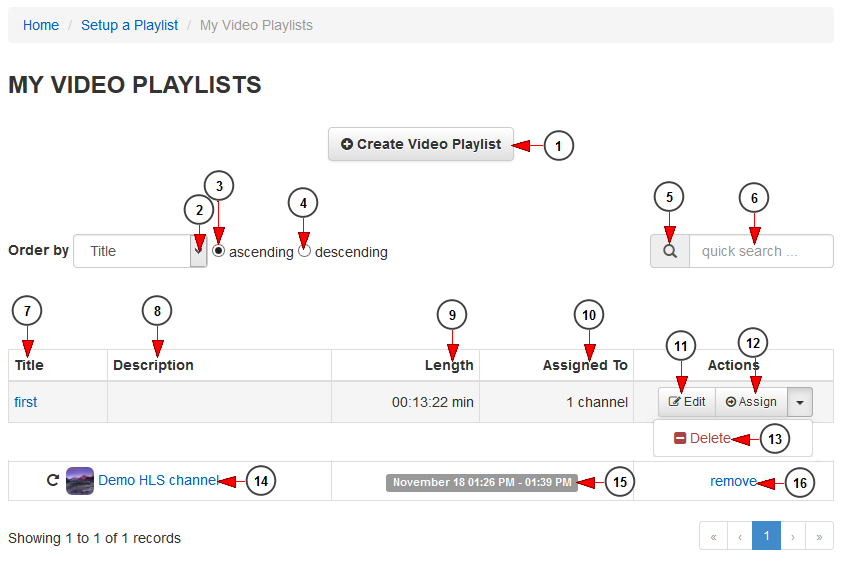Screen dimensions: 842x581
Task: Select the ascending radio button
Action: (x=218, y=251)
